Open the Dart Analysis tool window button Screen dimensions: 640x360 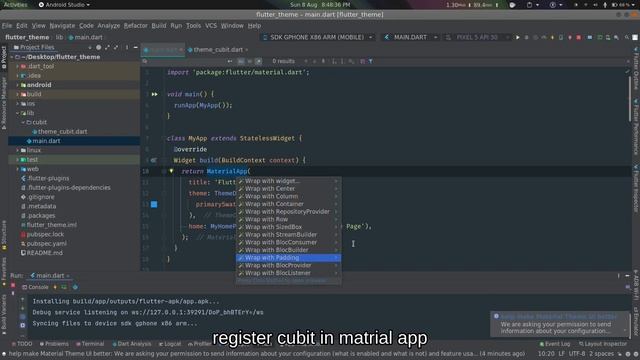point(131,344)
